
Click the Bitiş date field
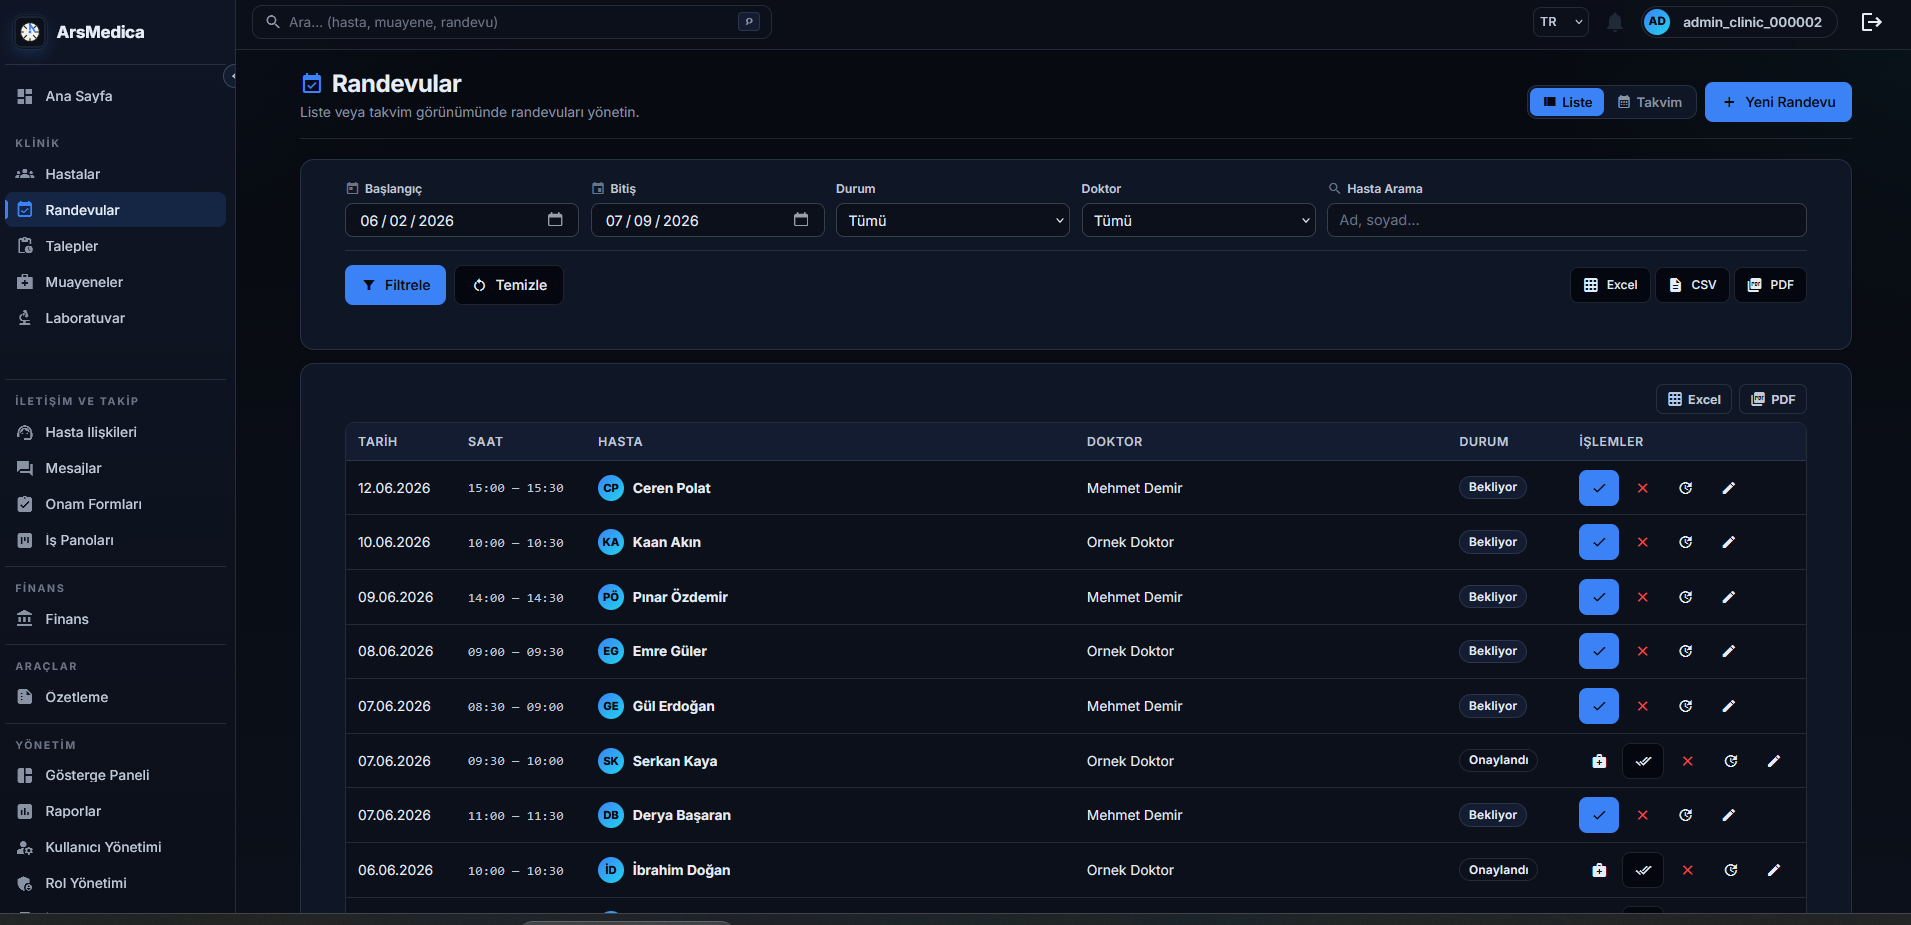tap(707, 220)
